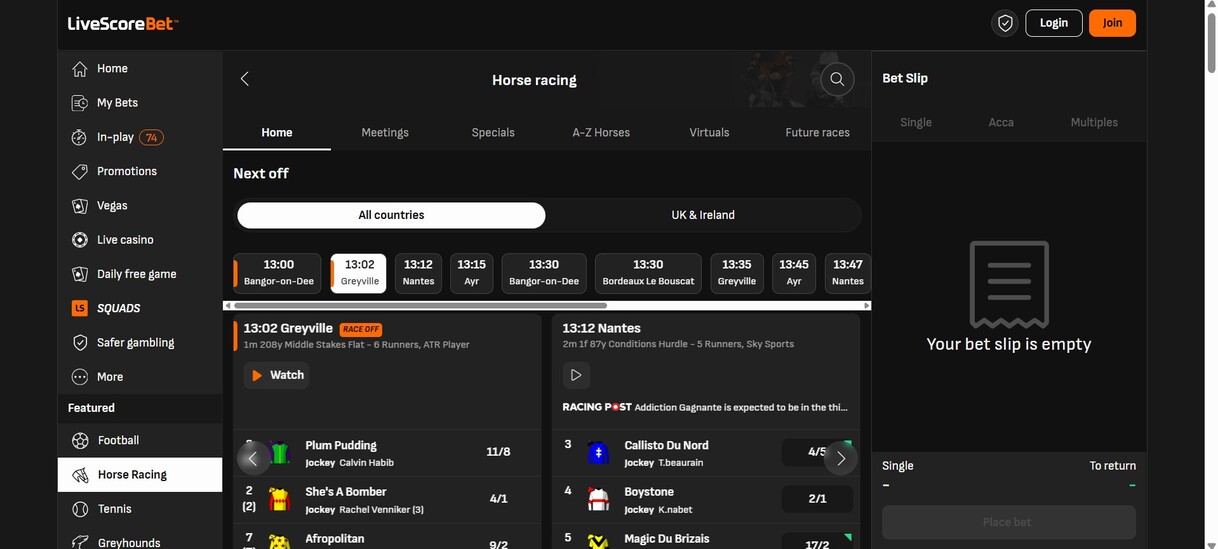This screenshot has height=549, width=1218.
Task: Click the Tennis ball icon
Action: (x=81, y=509)
